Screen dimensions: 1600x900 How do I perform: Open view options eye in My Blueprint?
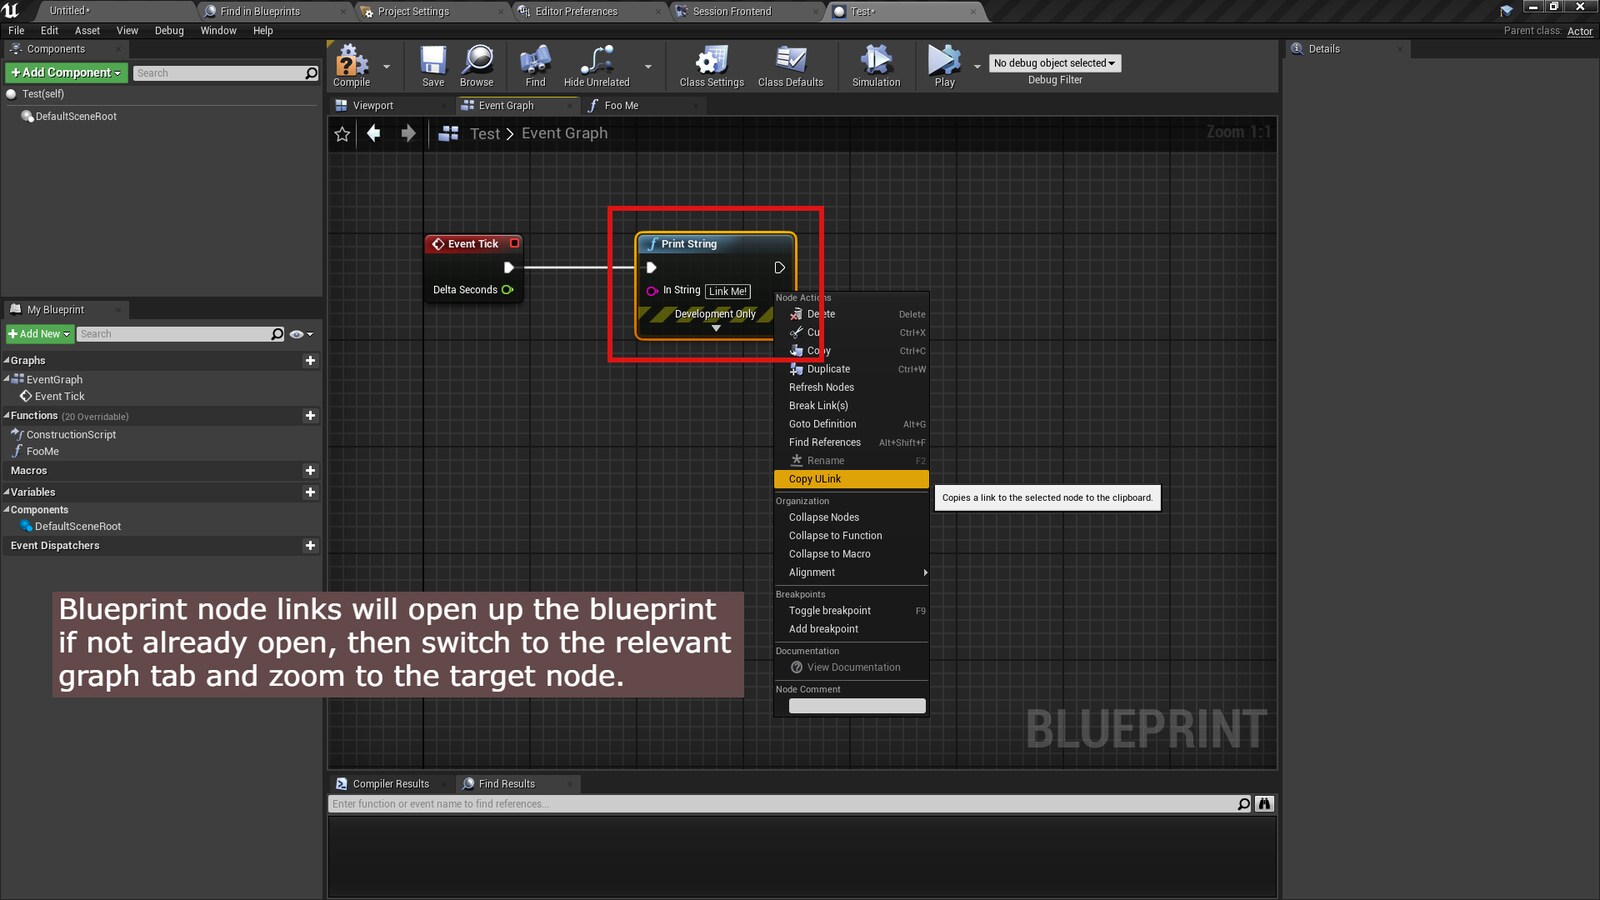pyautogui.click(x=301, y=334)
